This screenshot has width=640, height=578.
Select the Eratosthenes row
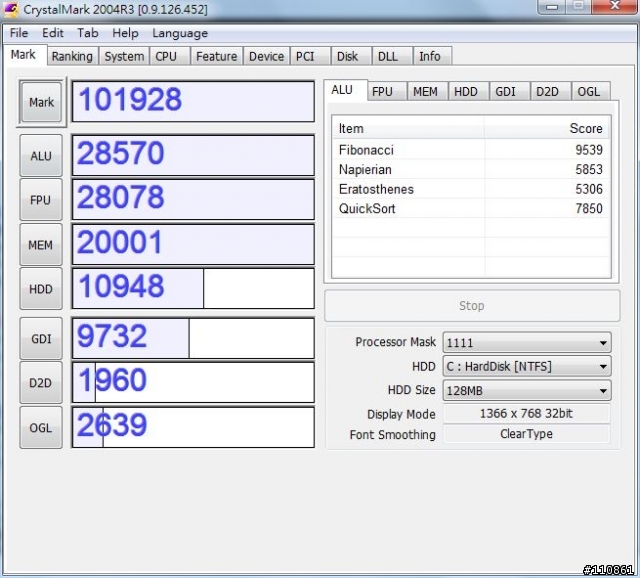[471, 189]
